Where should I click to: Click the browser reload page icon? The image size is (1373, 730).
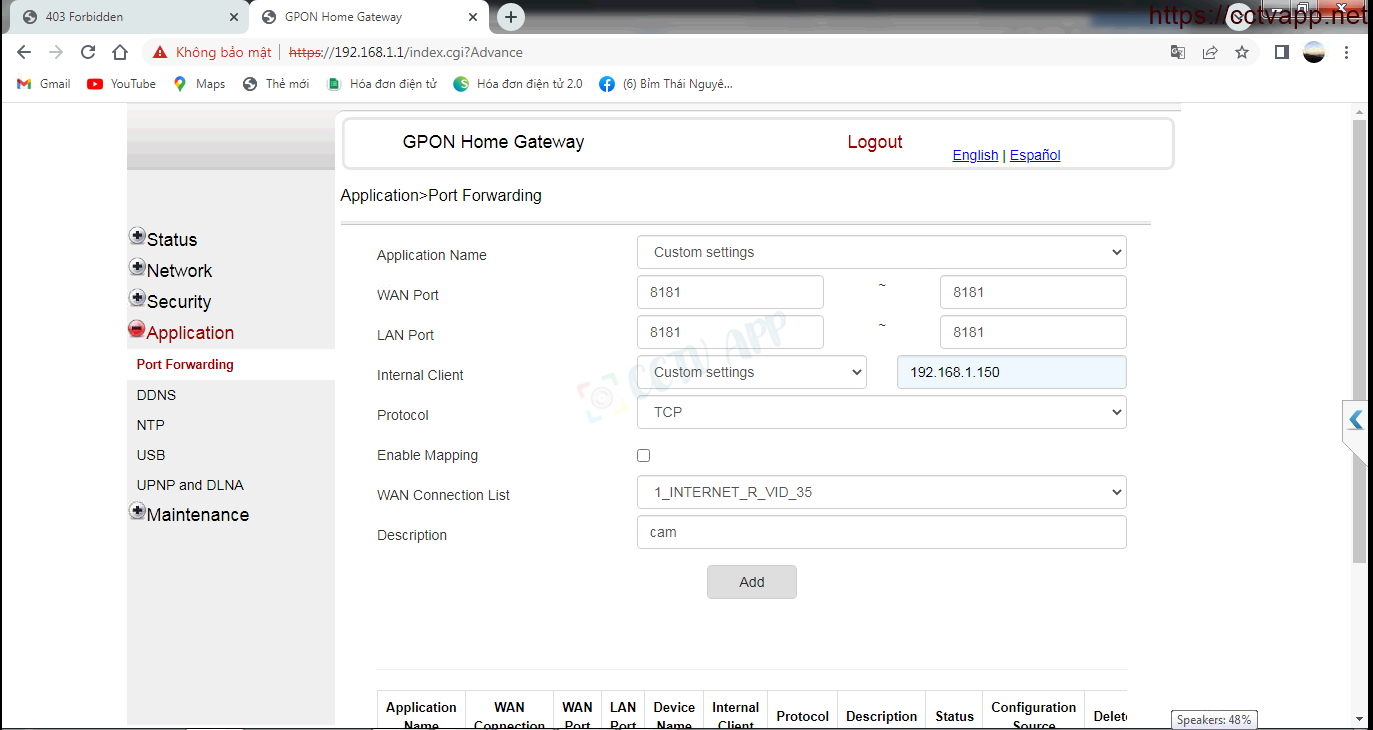[88, 52]
